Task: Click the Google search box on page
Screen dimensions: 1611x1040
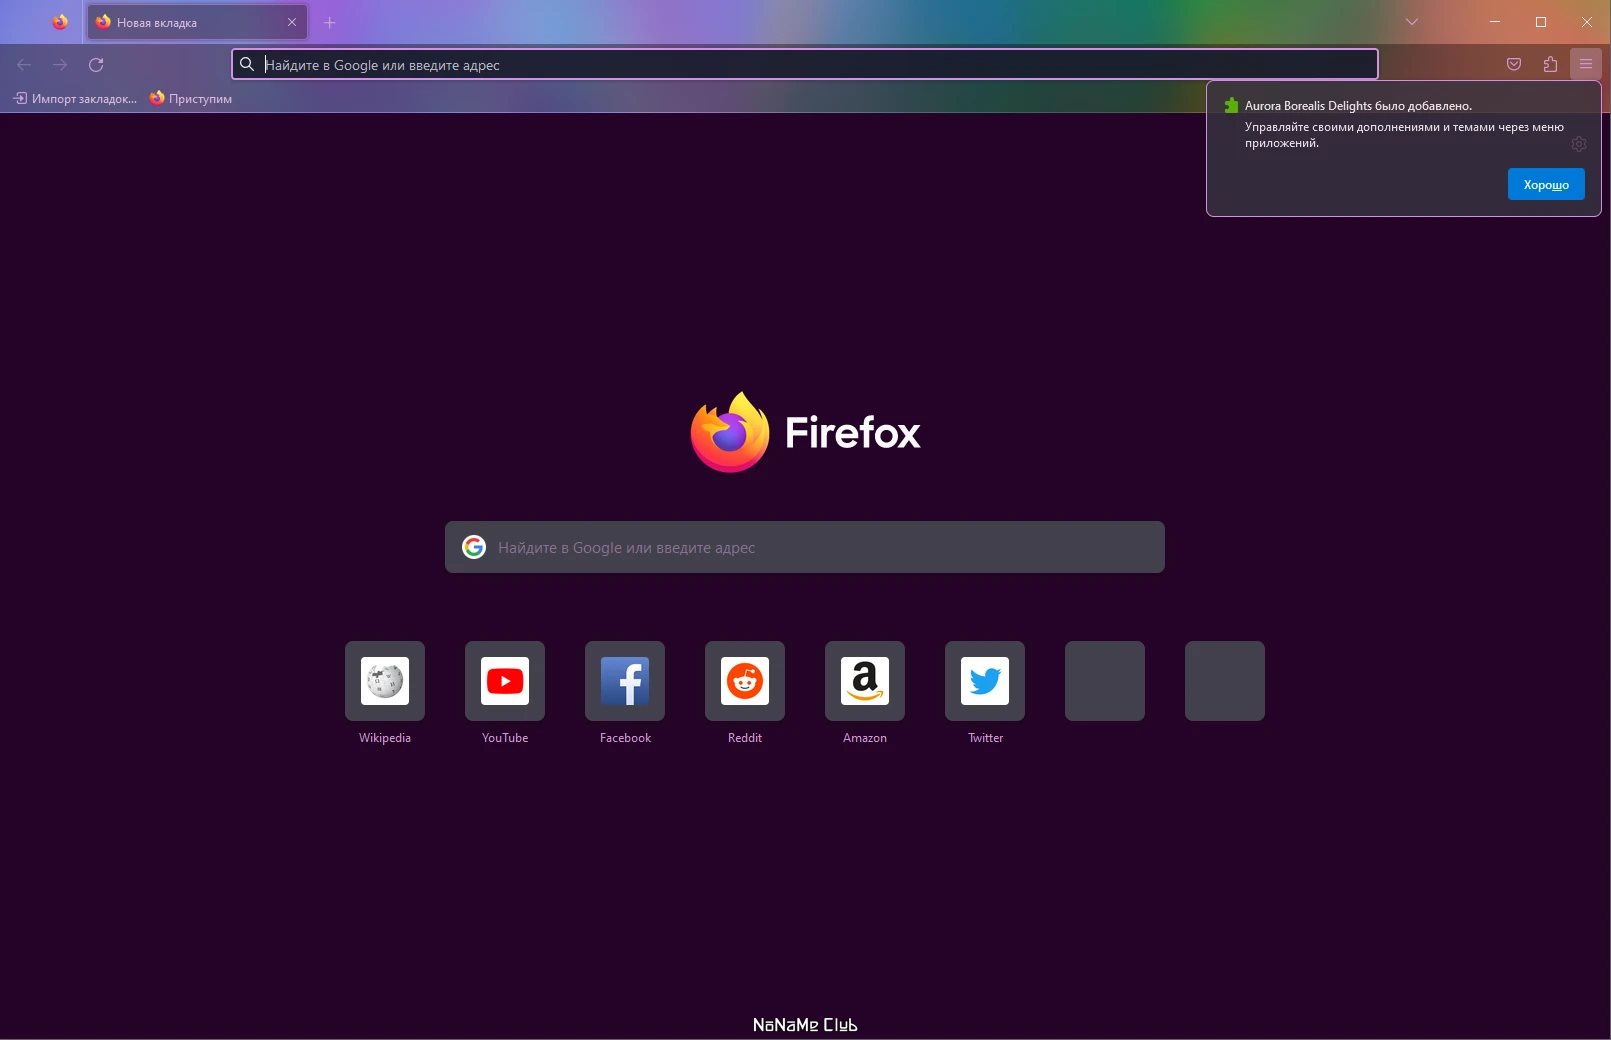Action: (805, 547)
